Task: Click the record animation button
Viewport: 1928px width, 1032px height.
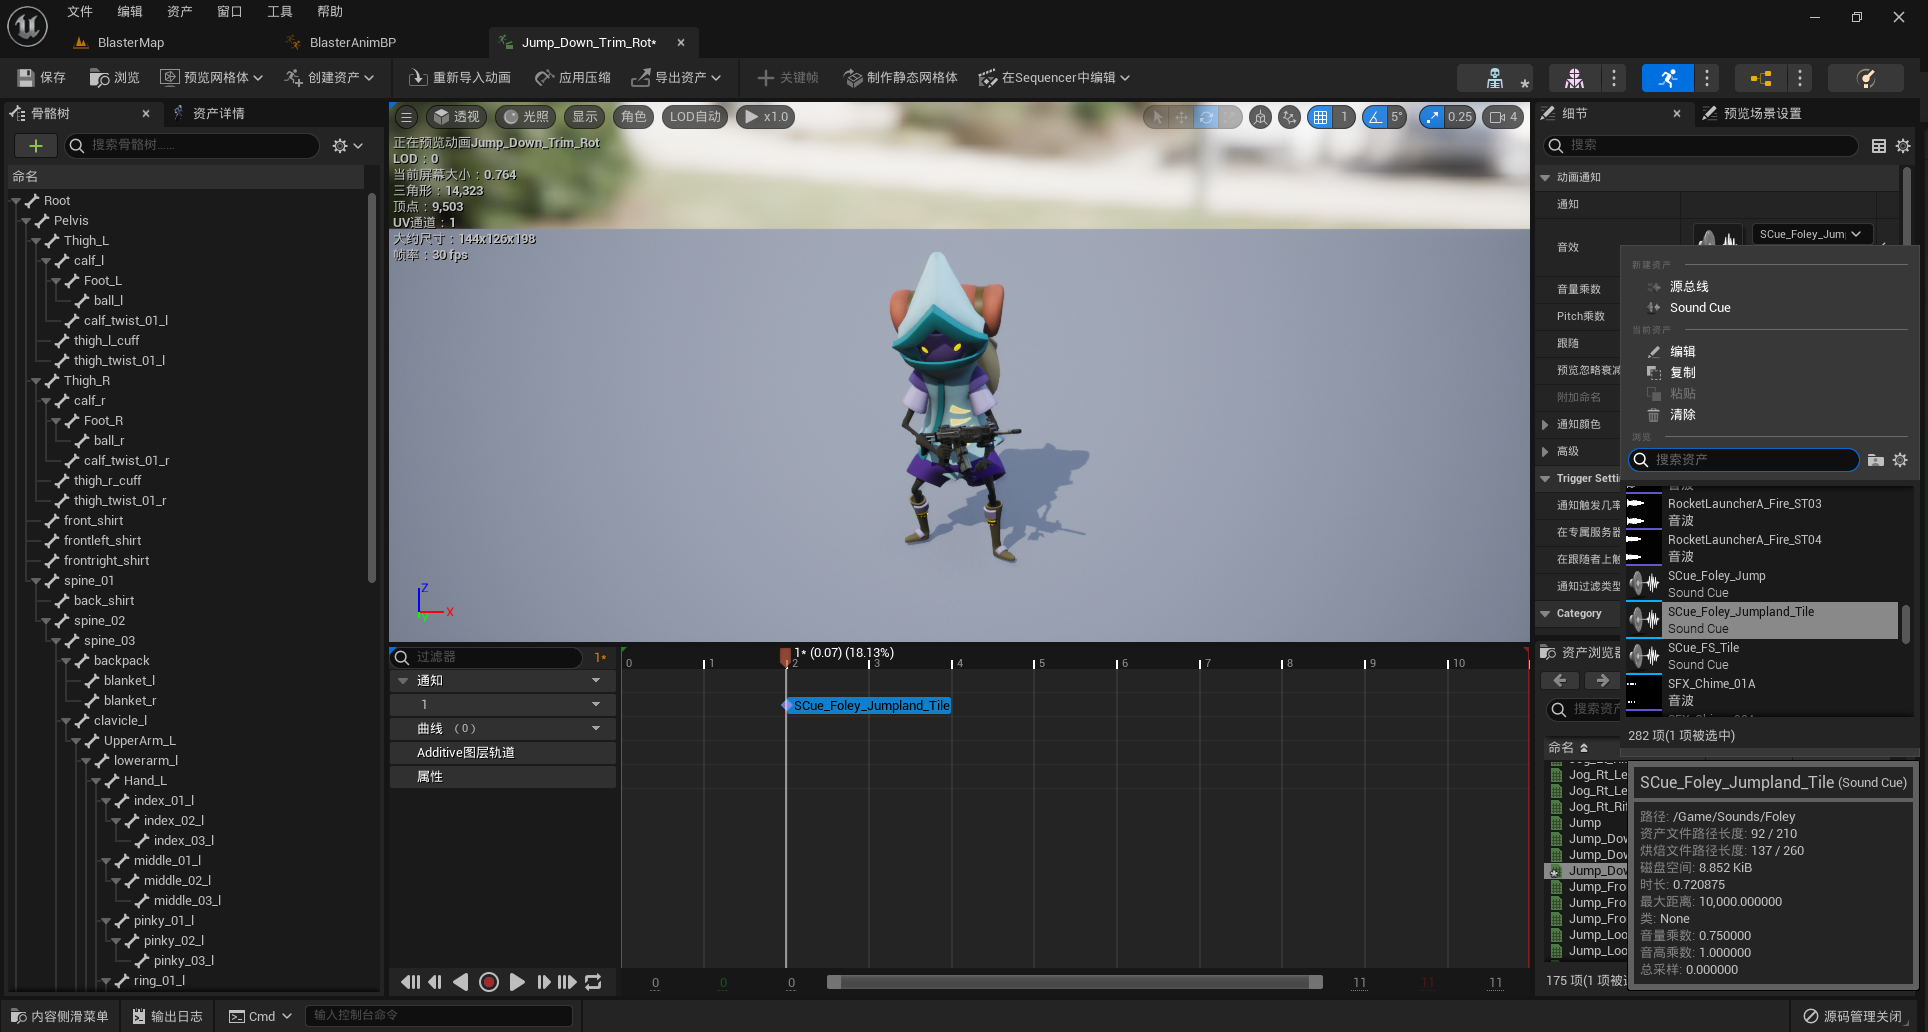Action: click(489, 982)
